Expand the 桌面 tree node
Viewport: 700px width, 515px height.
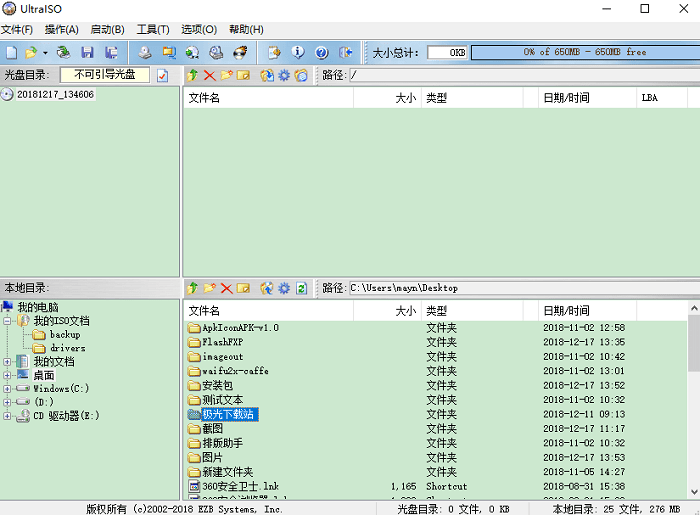click(x=7, y=375)
